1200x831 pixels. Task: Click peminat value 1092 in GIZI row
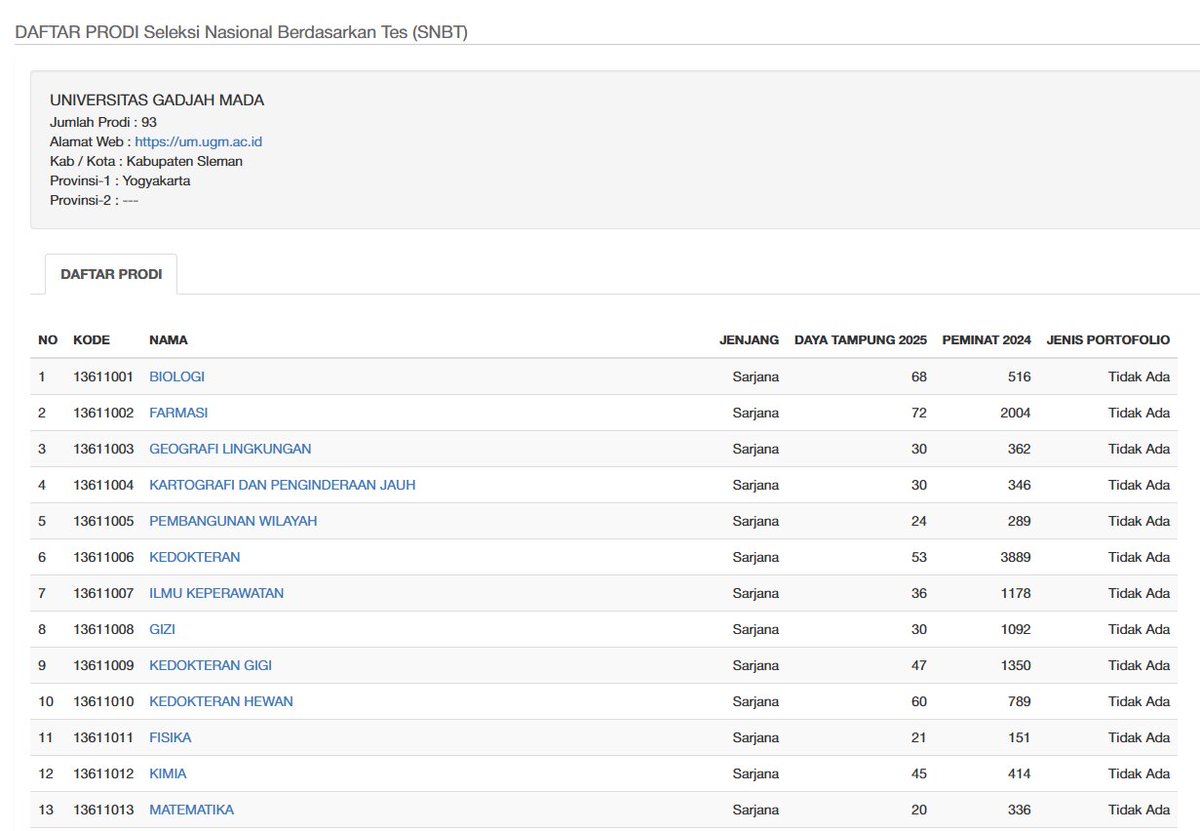click(1015, 629)
